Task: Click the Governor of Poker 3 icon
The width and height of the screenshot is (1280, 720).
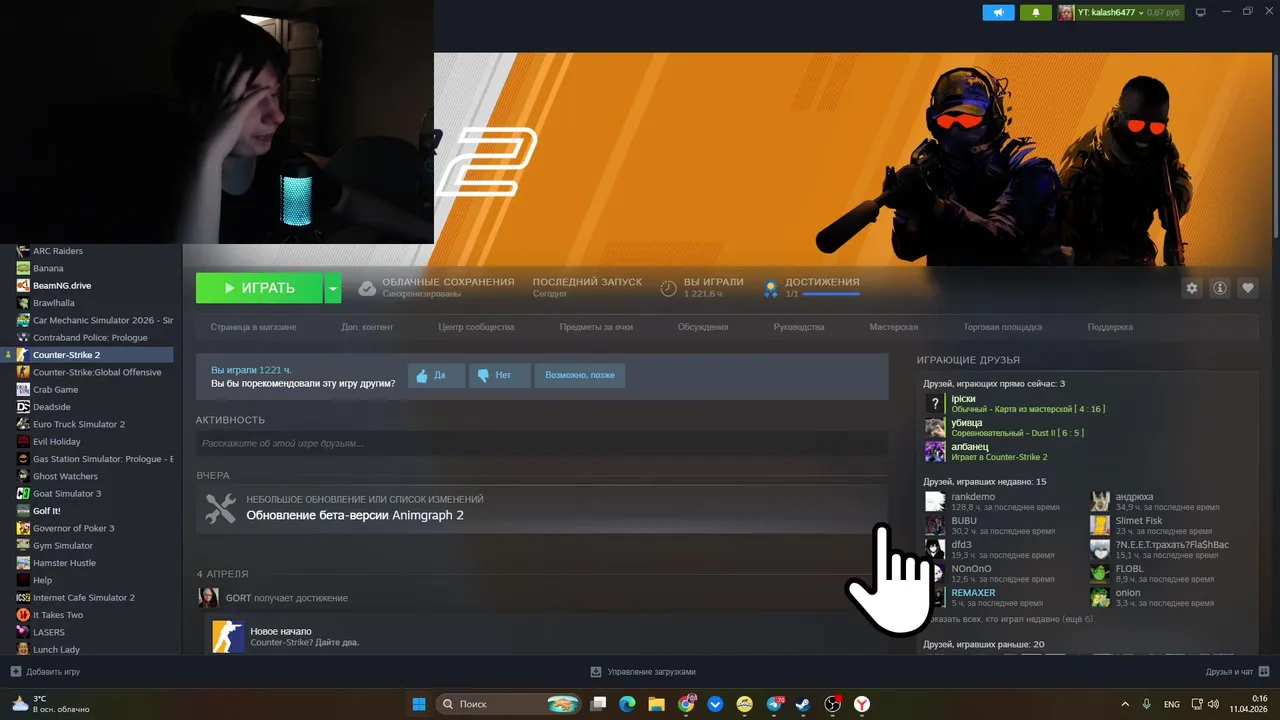Action: (x=23, y=528)
